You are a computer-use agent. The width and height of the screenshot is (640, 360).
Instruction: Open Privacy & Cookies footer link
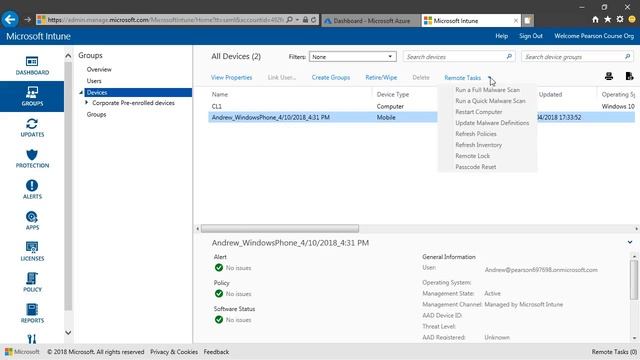[x=174, y=352]
